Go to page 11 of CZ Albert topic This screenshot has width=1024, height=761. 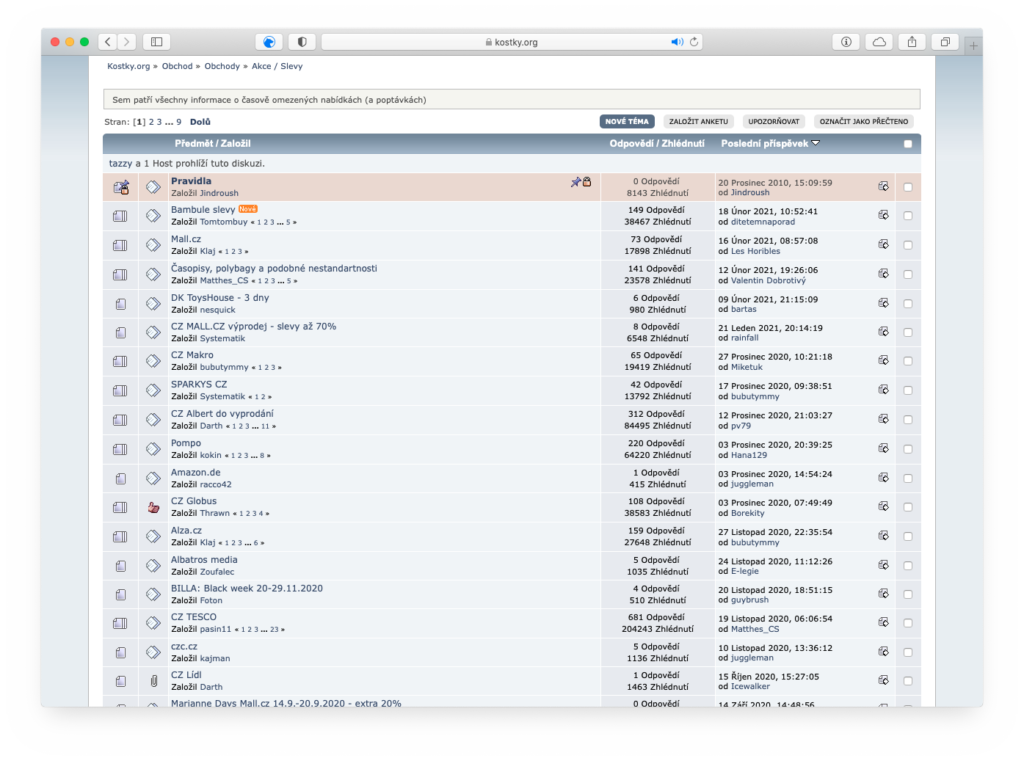(265, 427)
